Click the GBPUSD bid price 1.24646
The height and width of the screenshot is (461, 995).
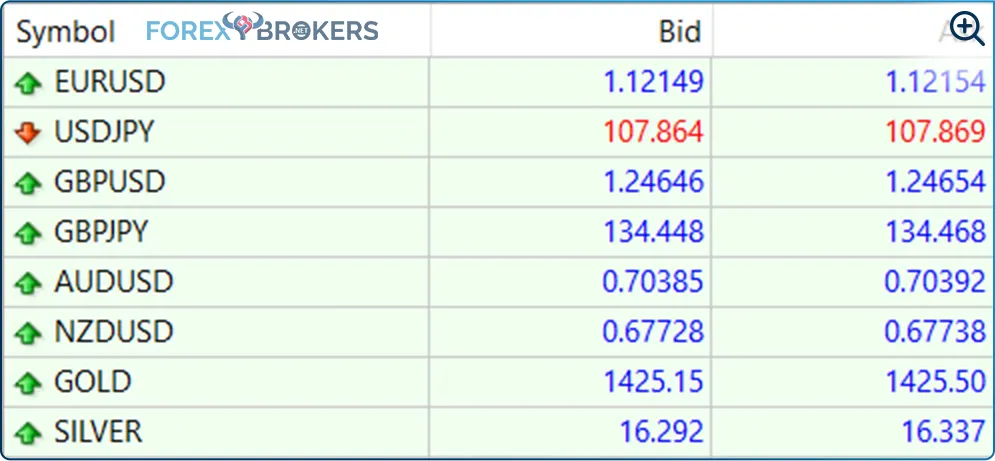click(653, 182)
